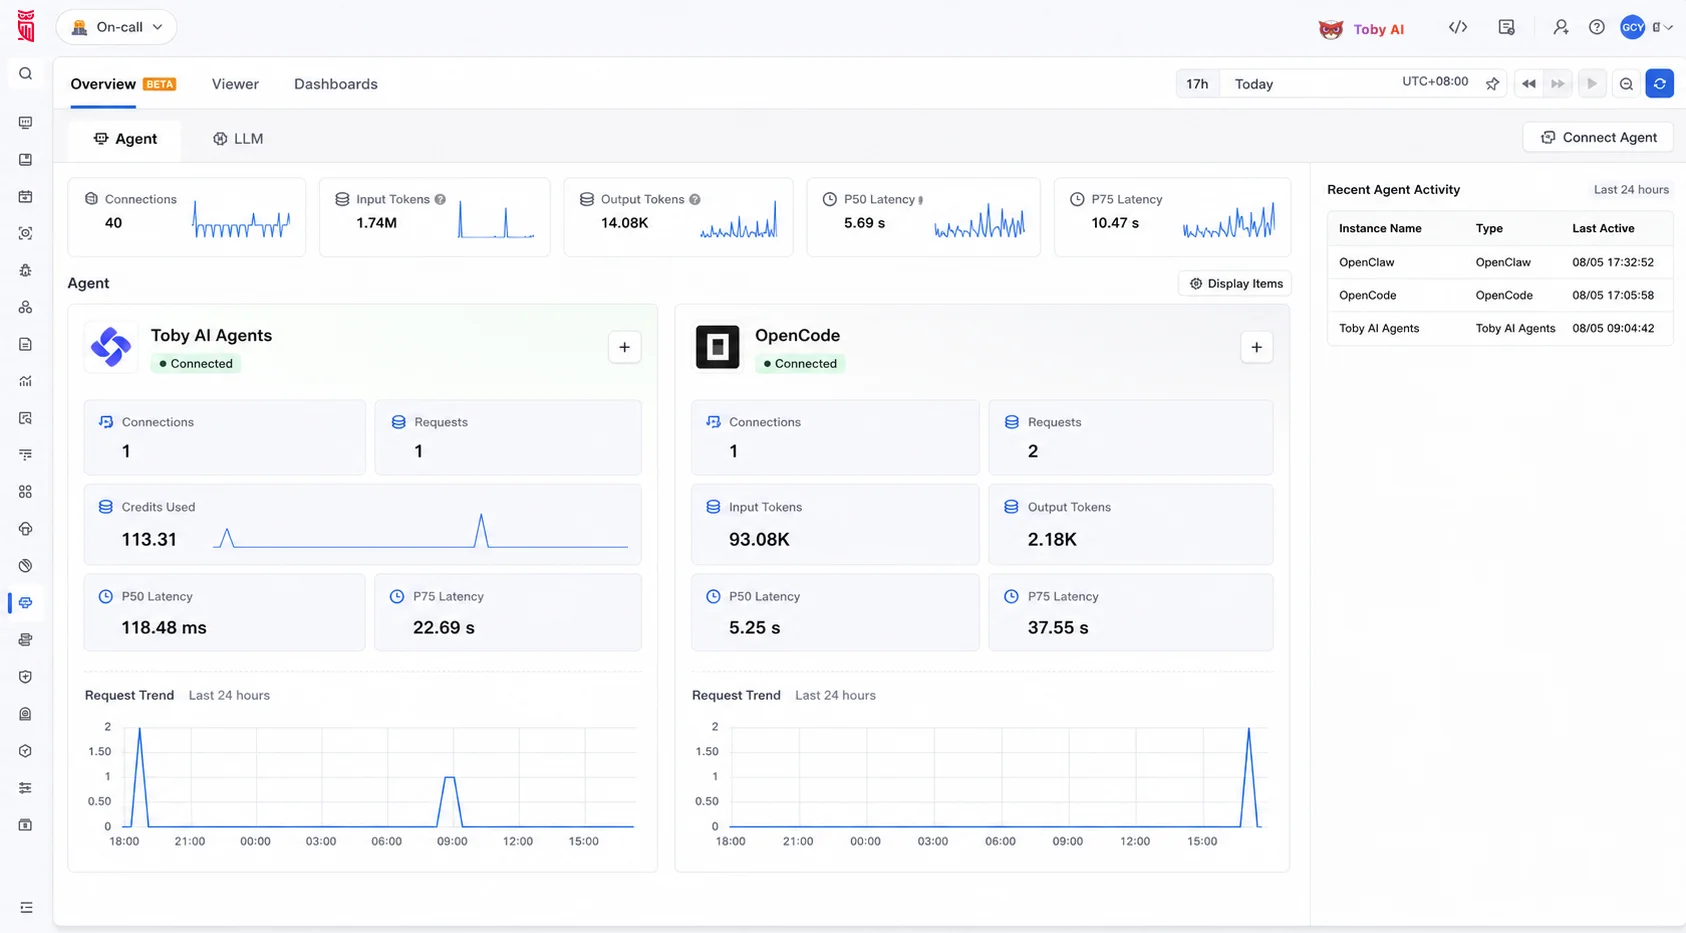Image resolution: width=1686 pixels, height=933 pixels.
Task: Click the top Input Tokens summary card
Action: pyautogui.click(x=434, y=217)
